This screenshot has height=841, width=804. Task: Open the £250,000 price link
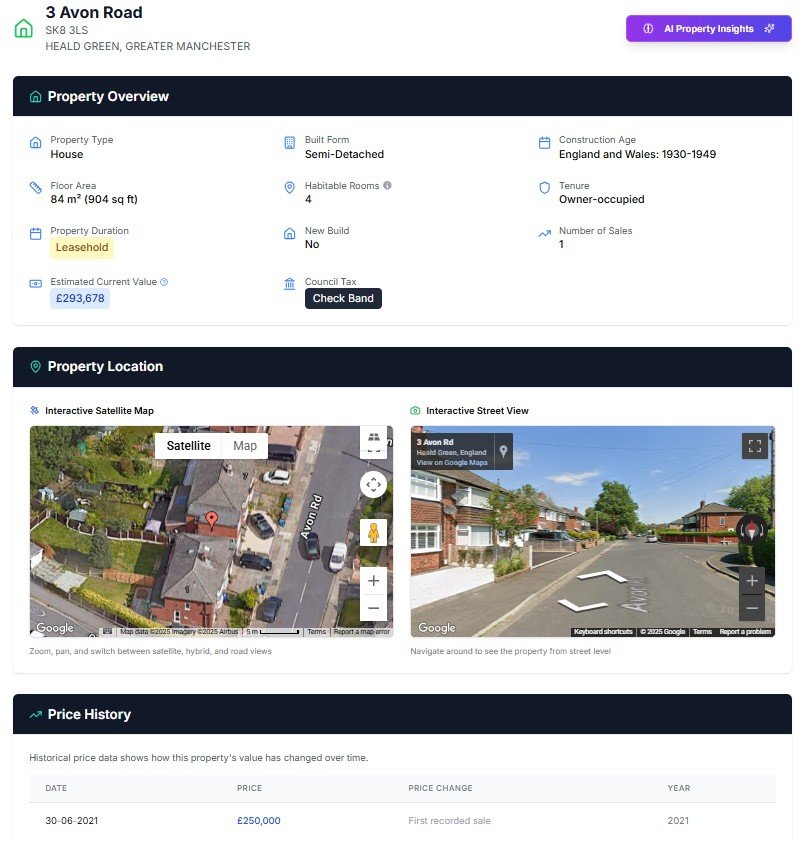259,820
